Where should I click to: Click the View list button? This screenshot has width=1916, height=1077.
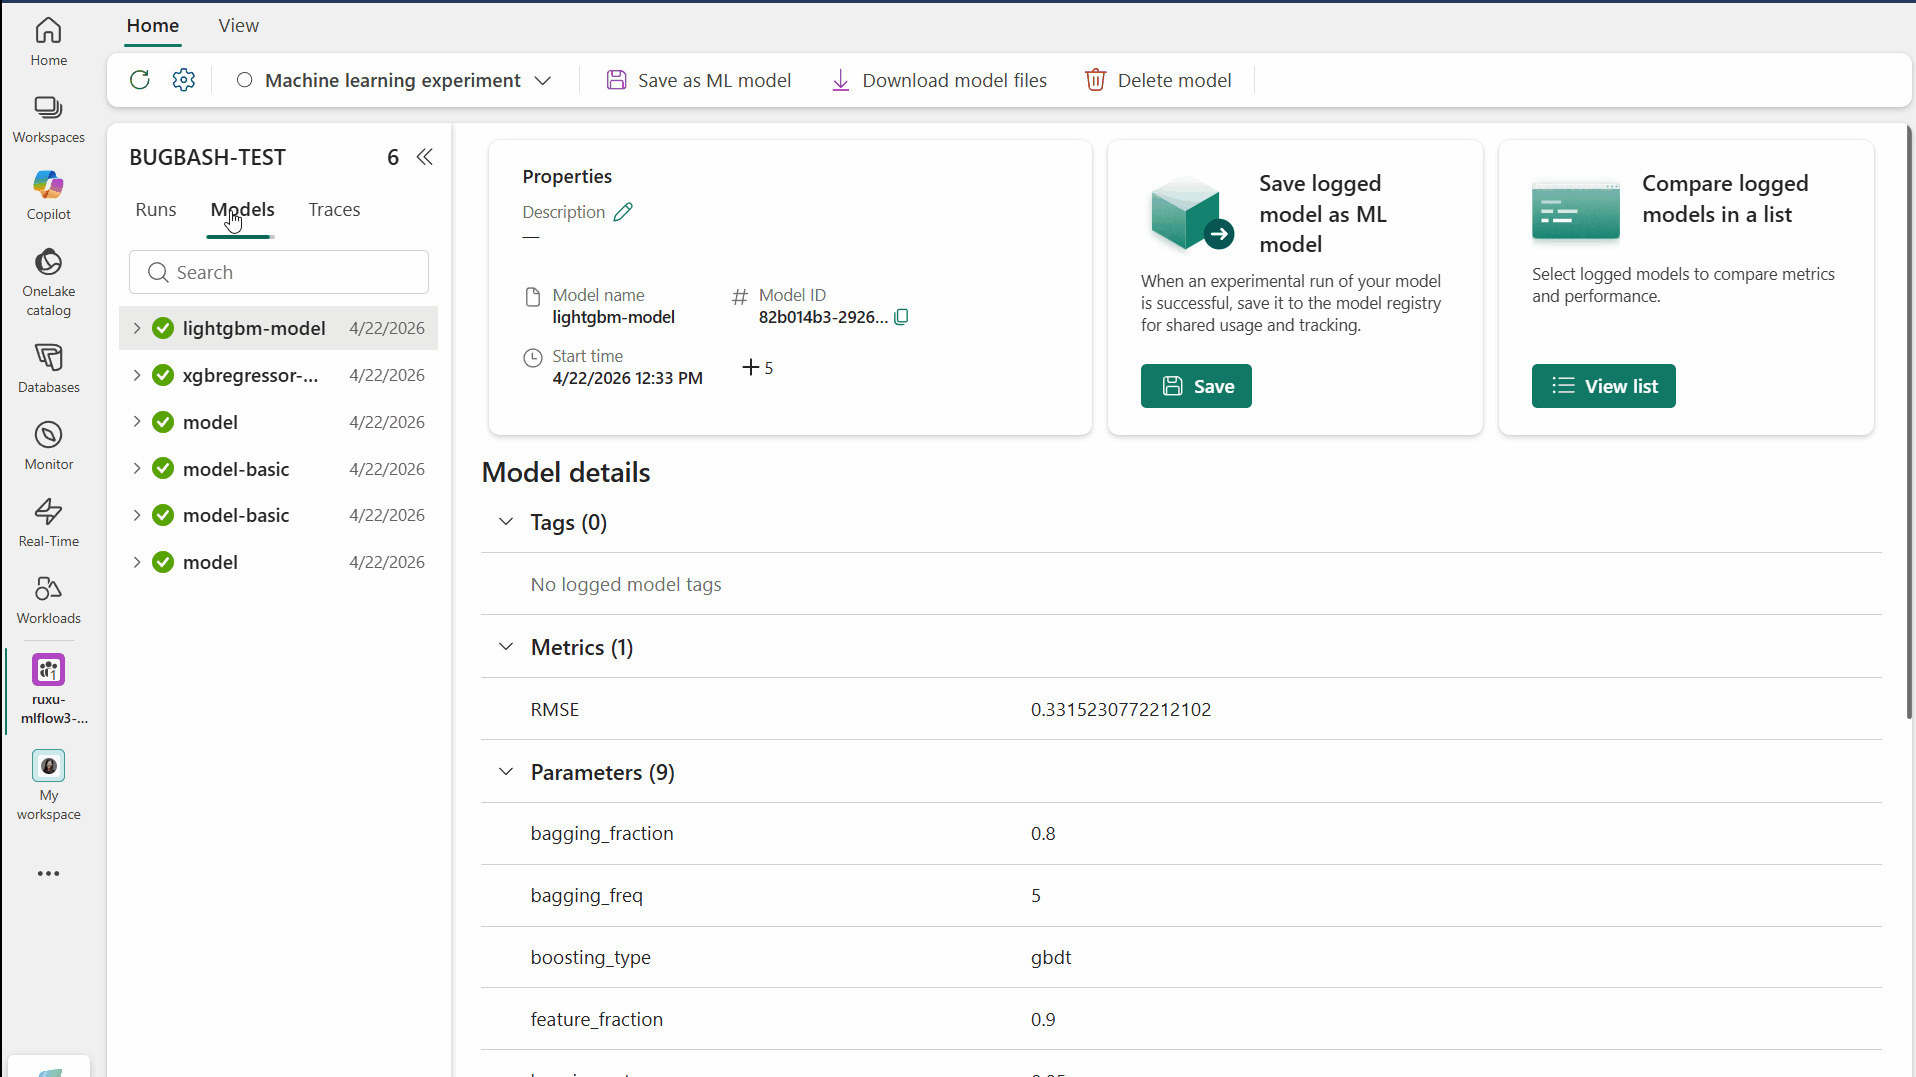tap(1604, 386)
